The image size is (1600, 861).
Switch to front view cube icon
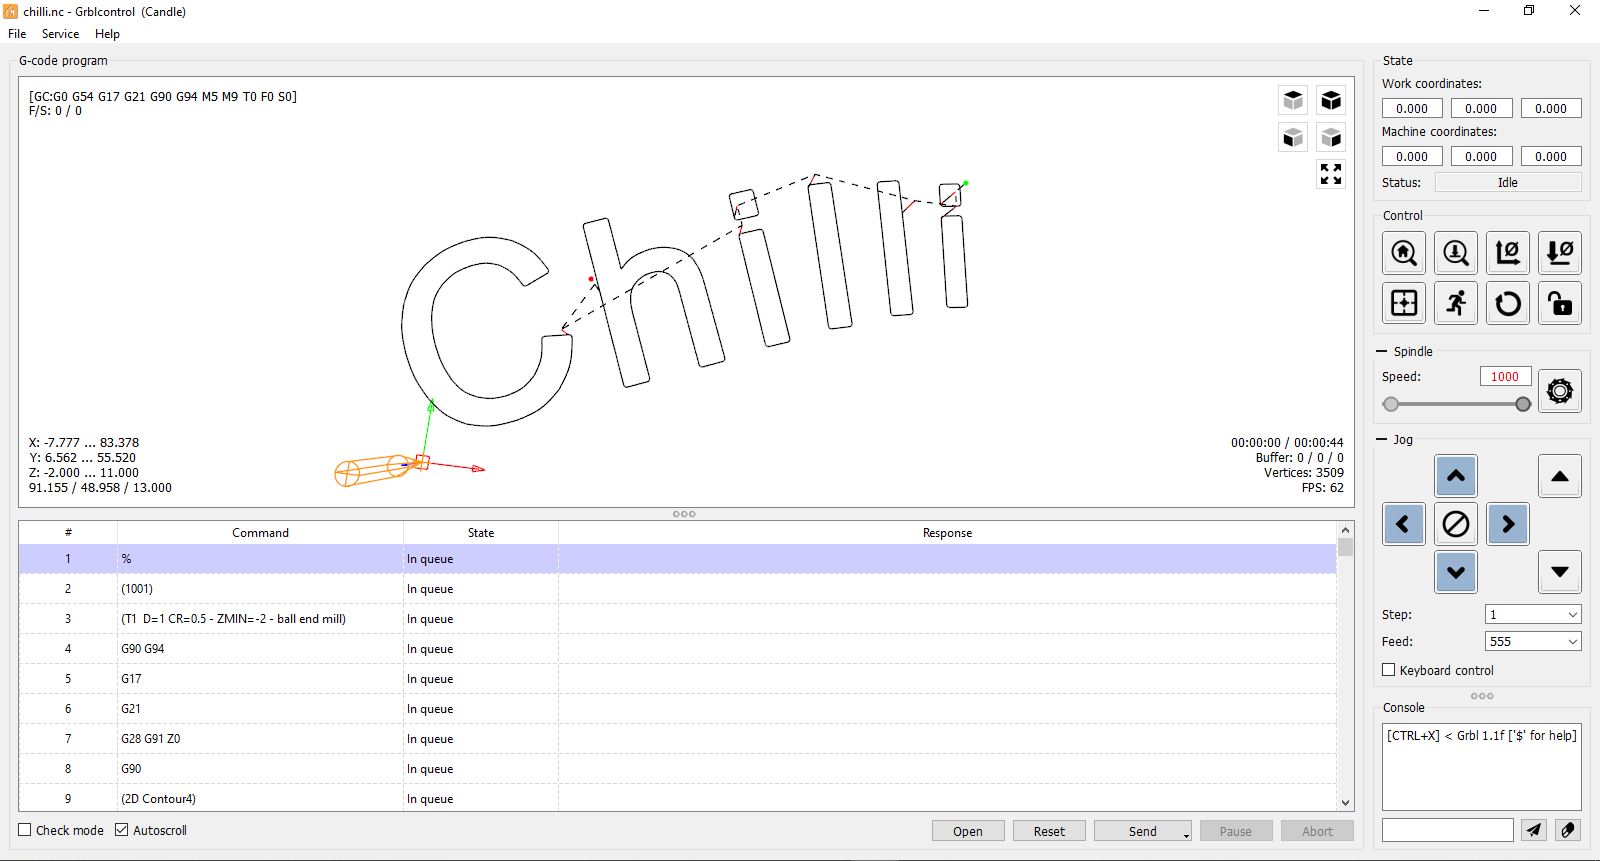[1293, 137]
